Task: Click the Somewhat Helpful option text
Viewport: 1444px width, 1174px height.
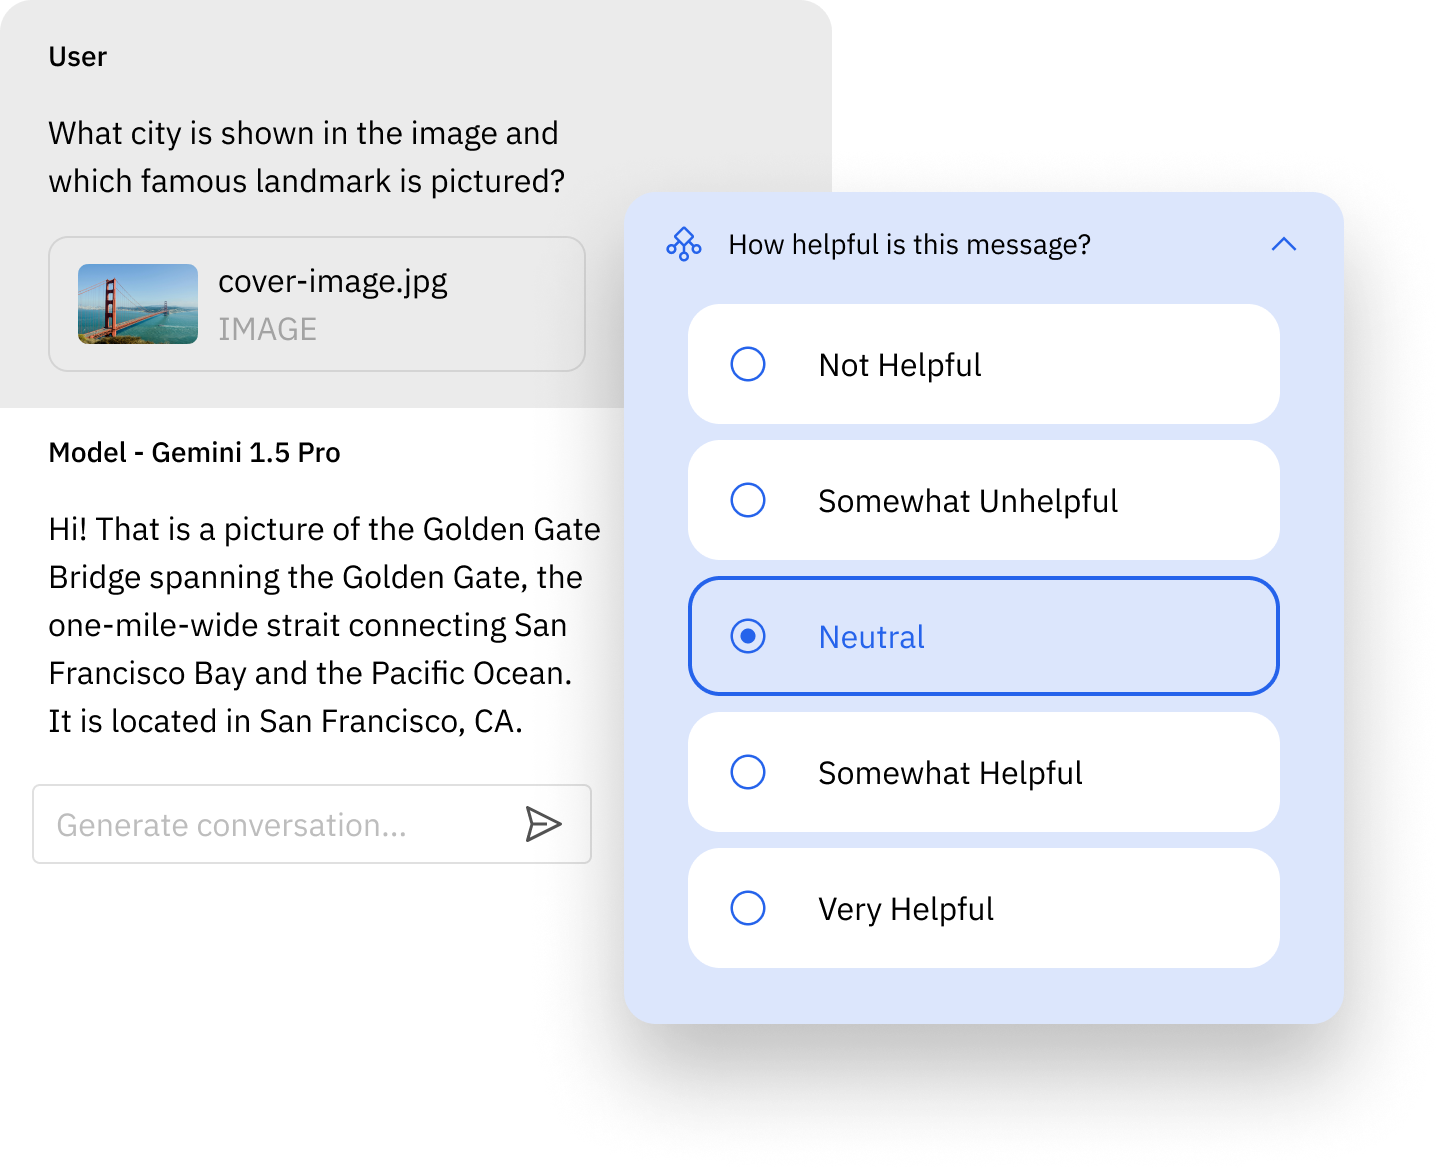Action: 950,773
